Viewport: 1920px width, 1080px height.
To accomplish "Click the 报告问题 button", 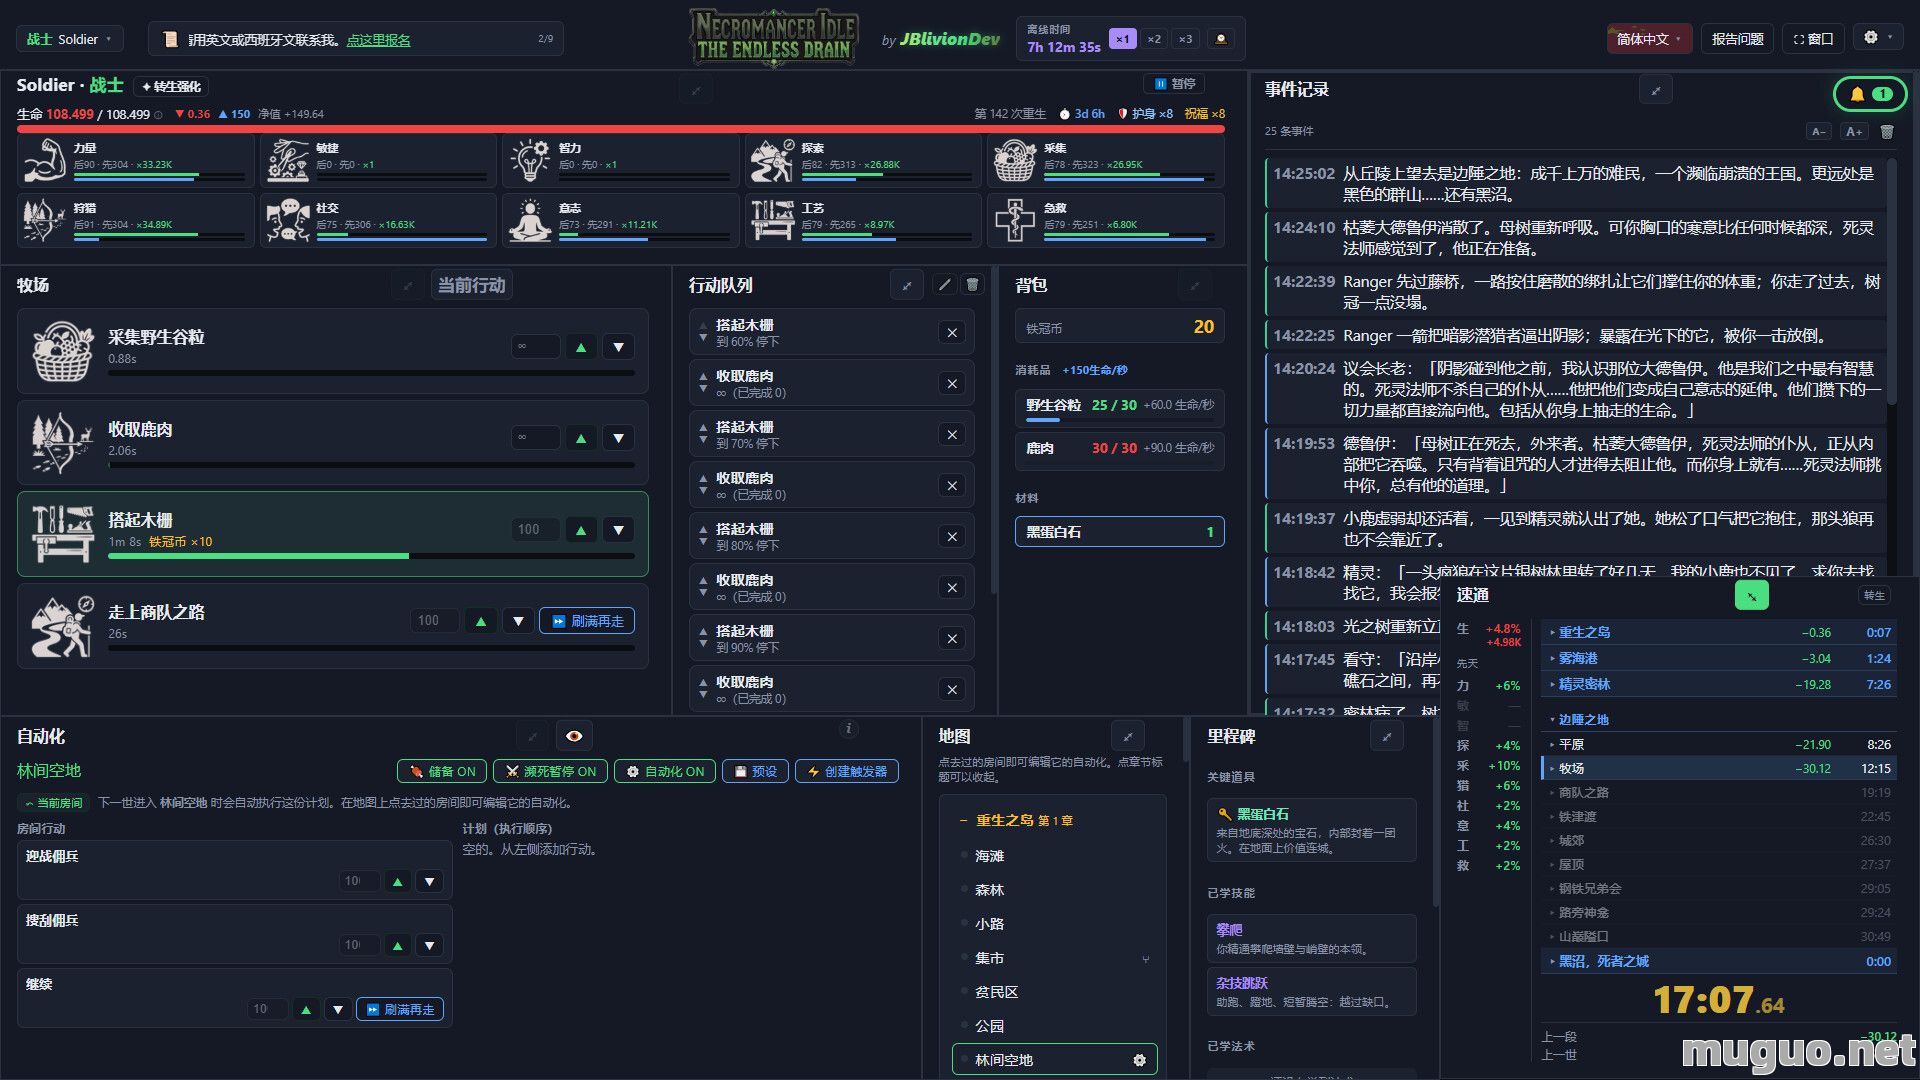I will point(1737,39).
